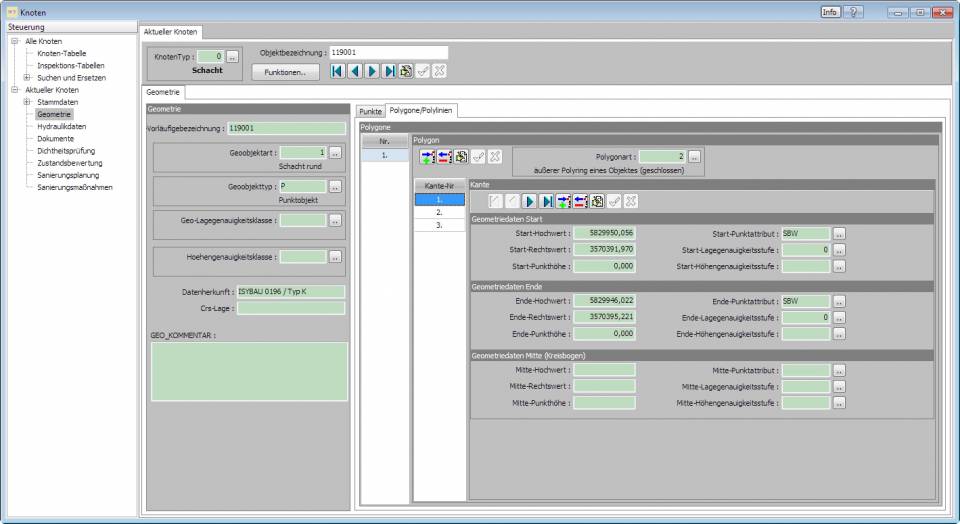The image size is (960, 524).
Task: Go to previous Knoten record
Action: [x=354, y=71]
